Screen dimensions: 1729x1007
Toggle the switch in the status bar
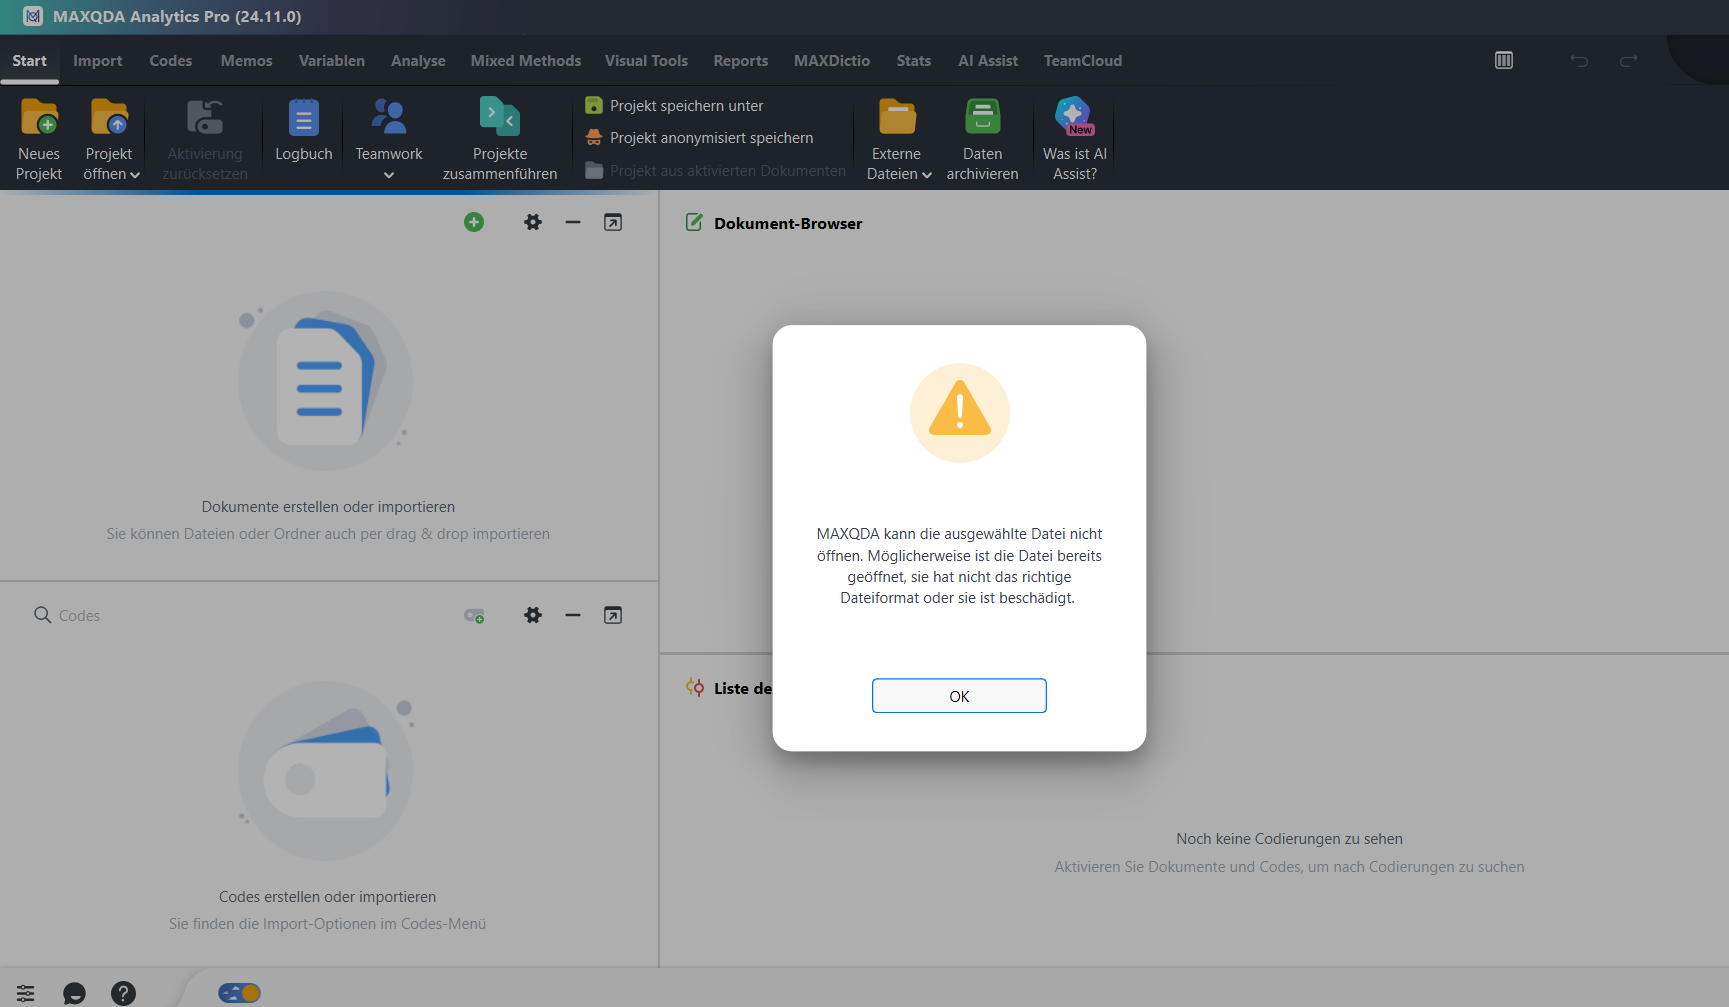click(239, 993)
